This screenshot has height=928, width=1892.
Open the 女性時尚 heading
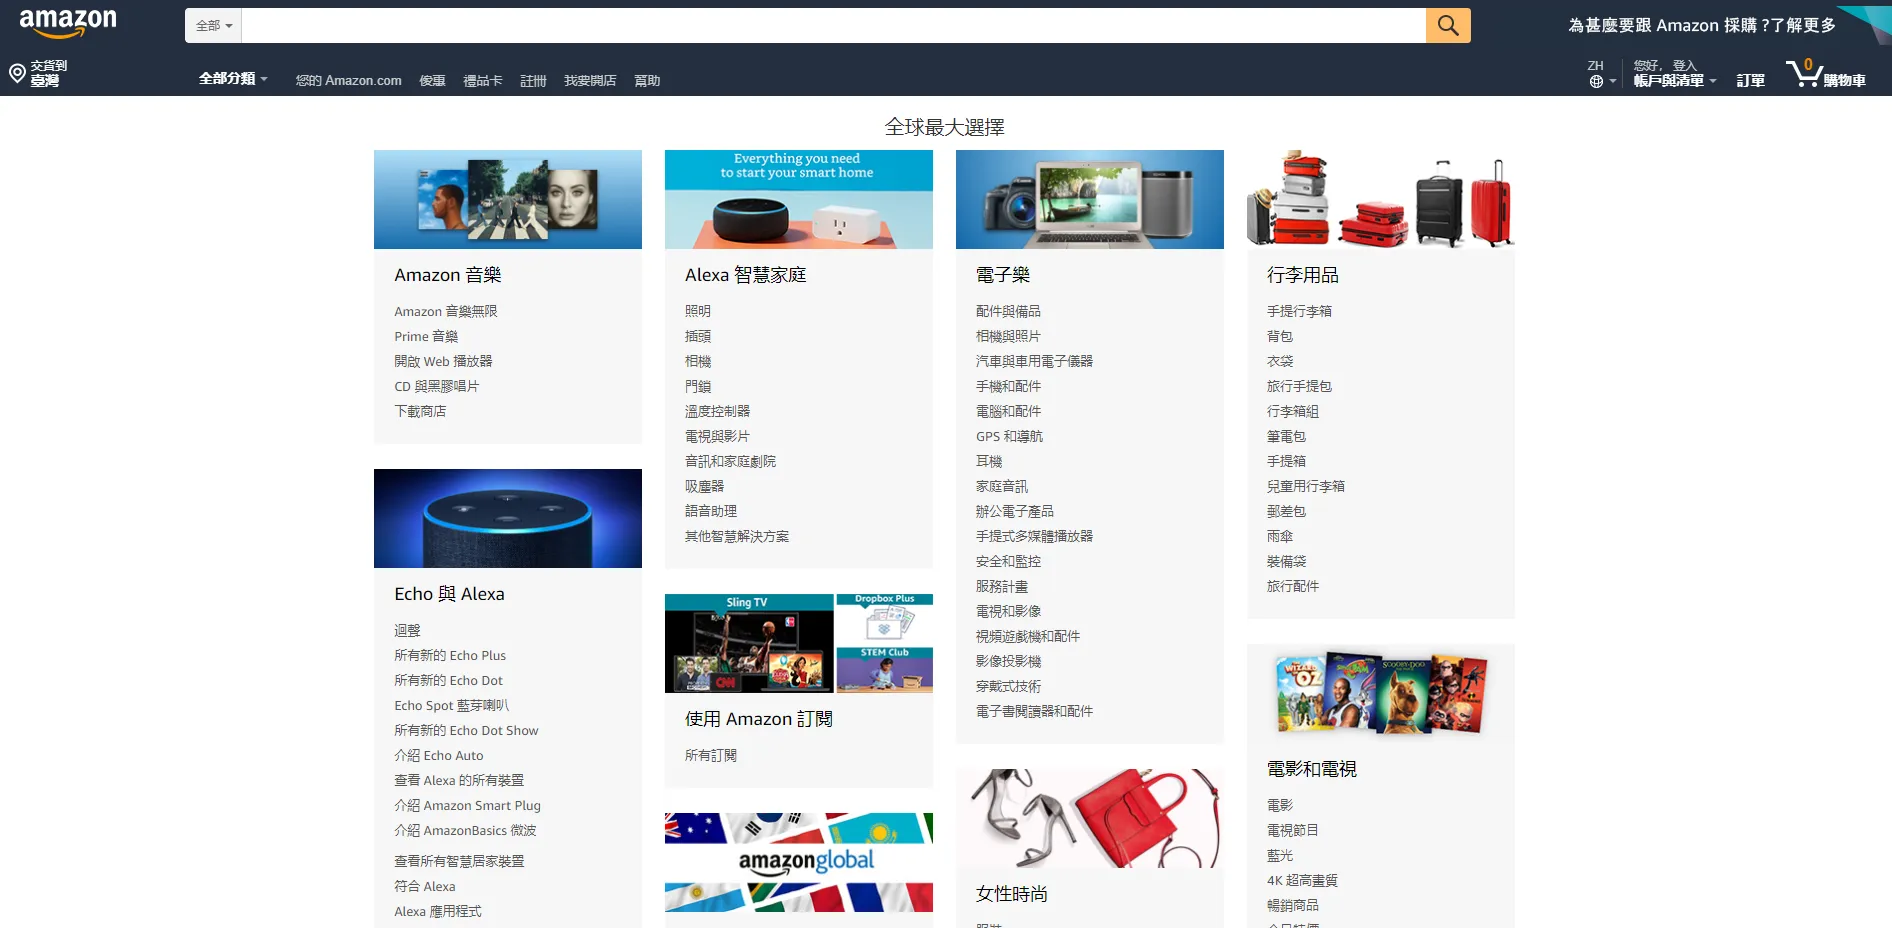pyautogui.click(x=1012, y=894)
